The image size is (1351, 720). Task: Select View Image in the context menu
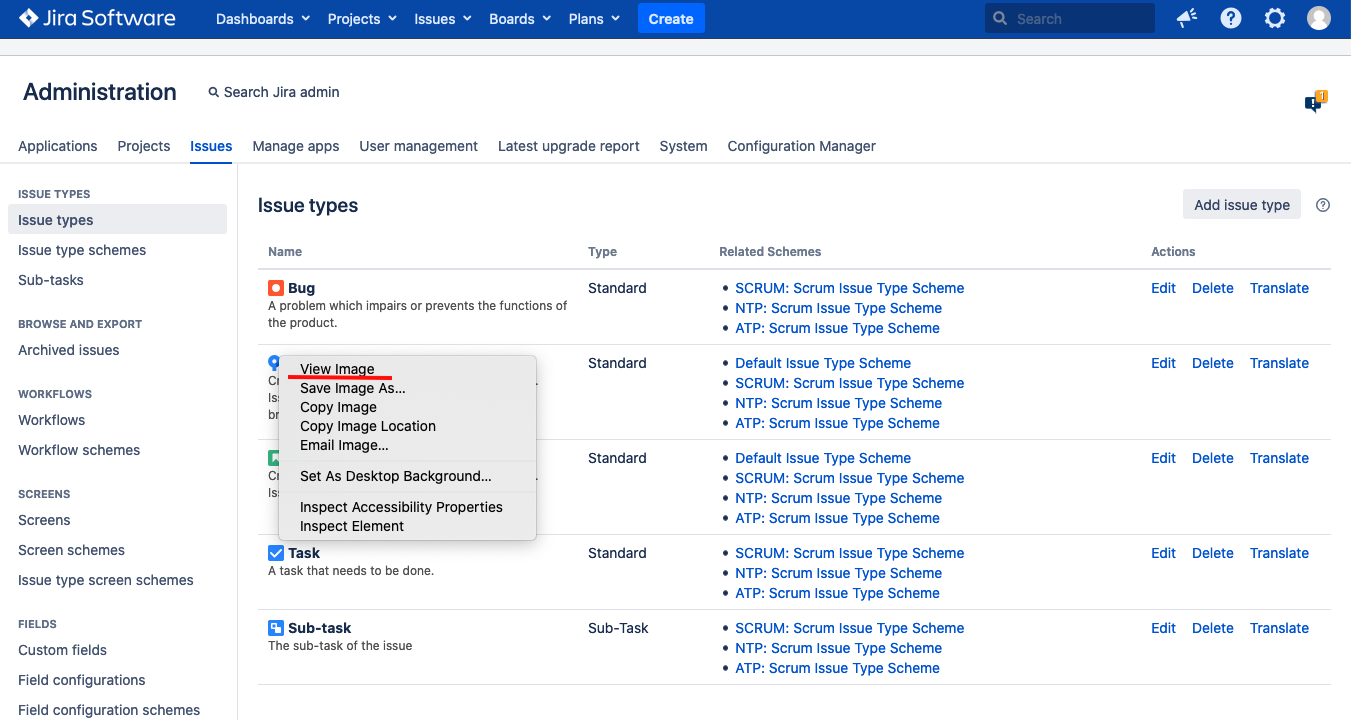click(x=408, y=369)
